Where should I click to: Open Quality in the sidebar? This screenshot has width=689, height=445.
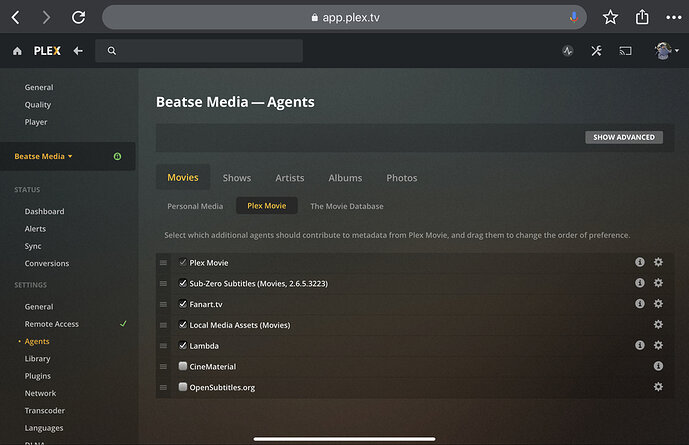pos(38,105)
